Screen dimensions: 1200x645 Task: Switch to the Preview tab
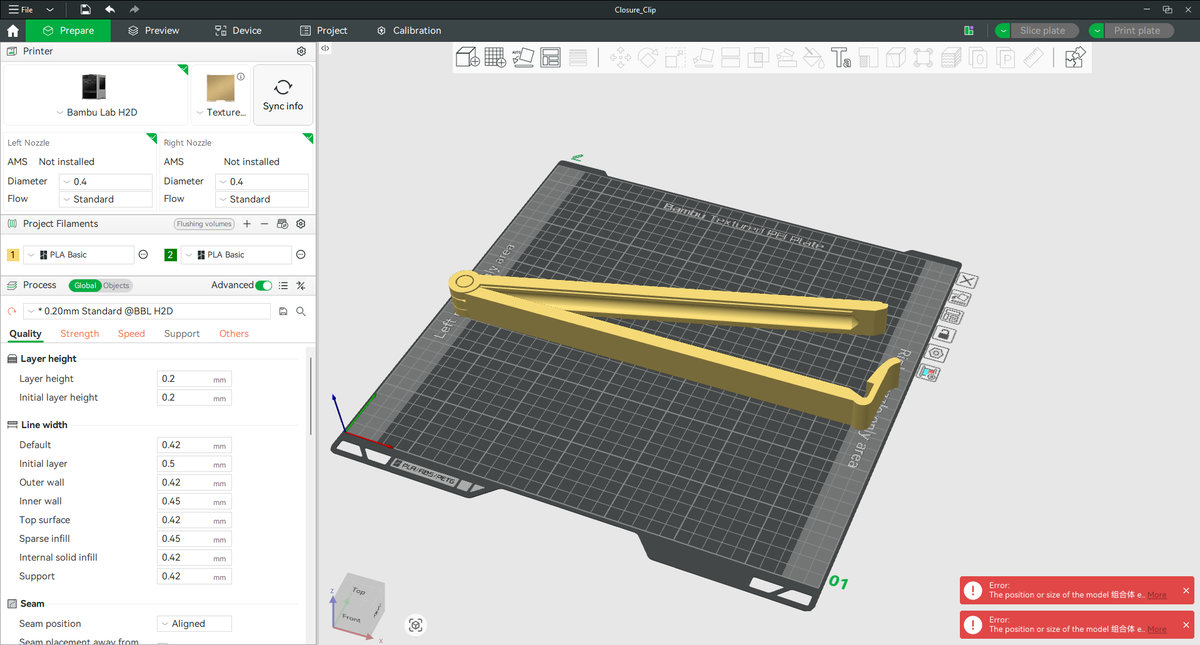click(153, 31)
